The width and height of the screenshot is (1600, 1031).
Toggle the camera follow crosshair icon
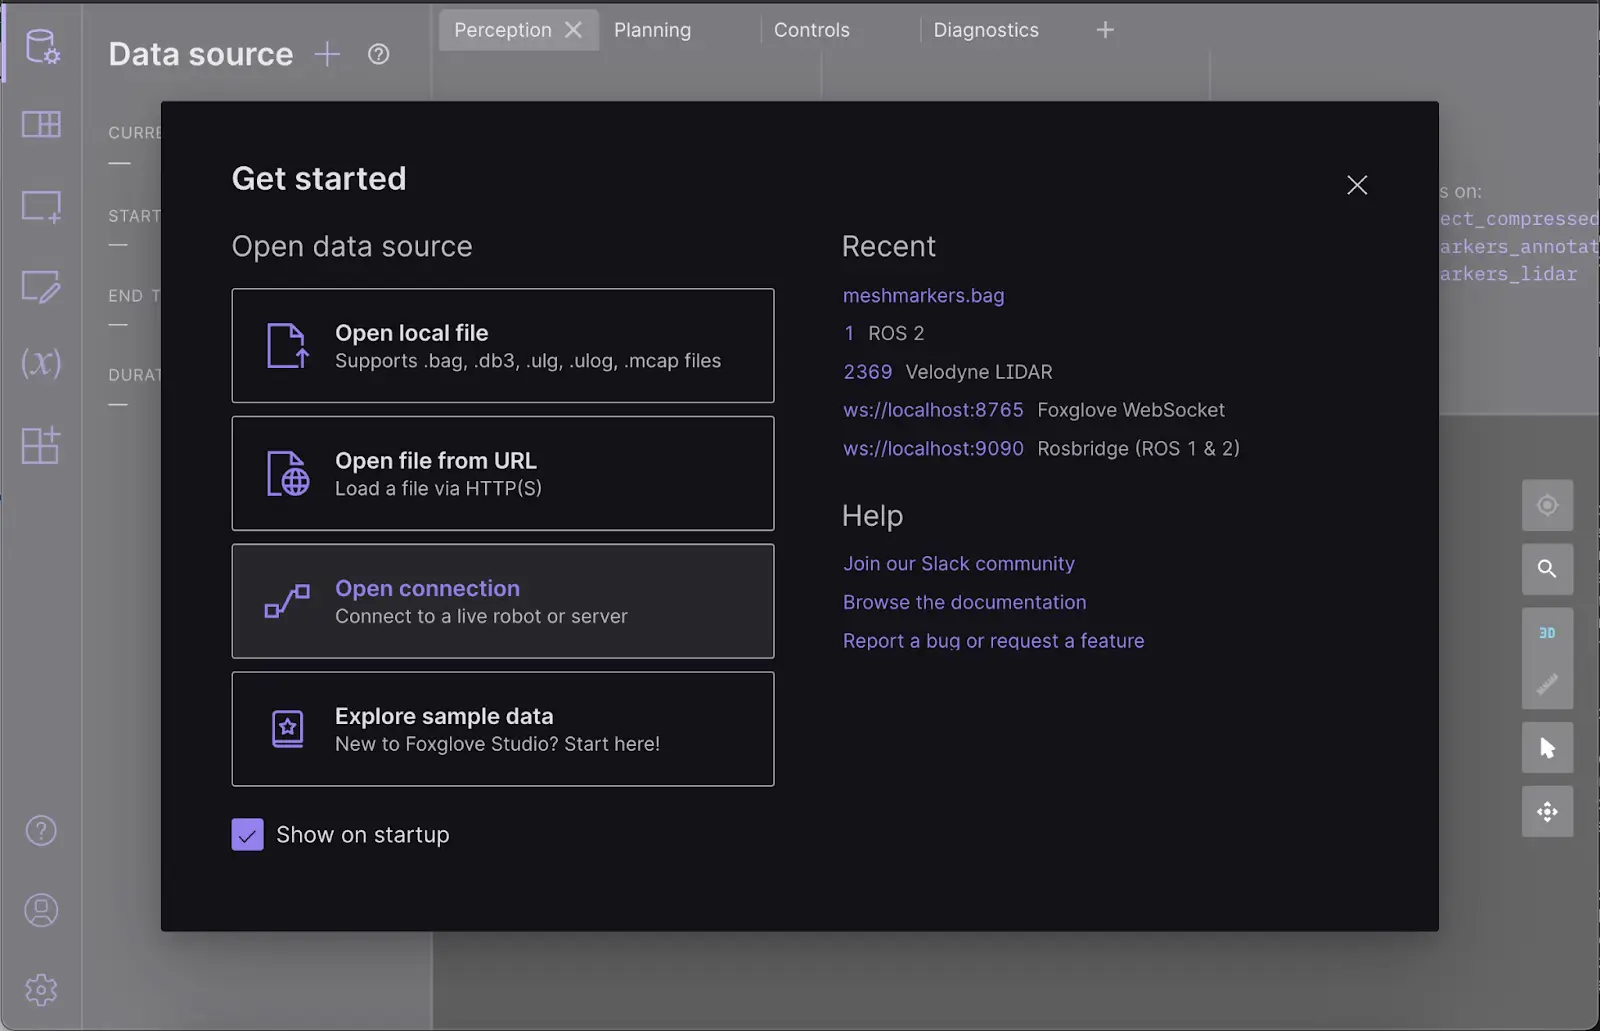pos(1547,505)
